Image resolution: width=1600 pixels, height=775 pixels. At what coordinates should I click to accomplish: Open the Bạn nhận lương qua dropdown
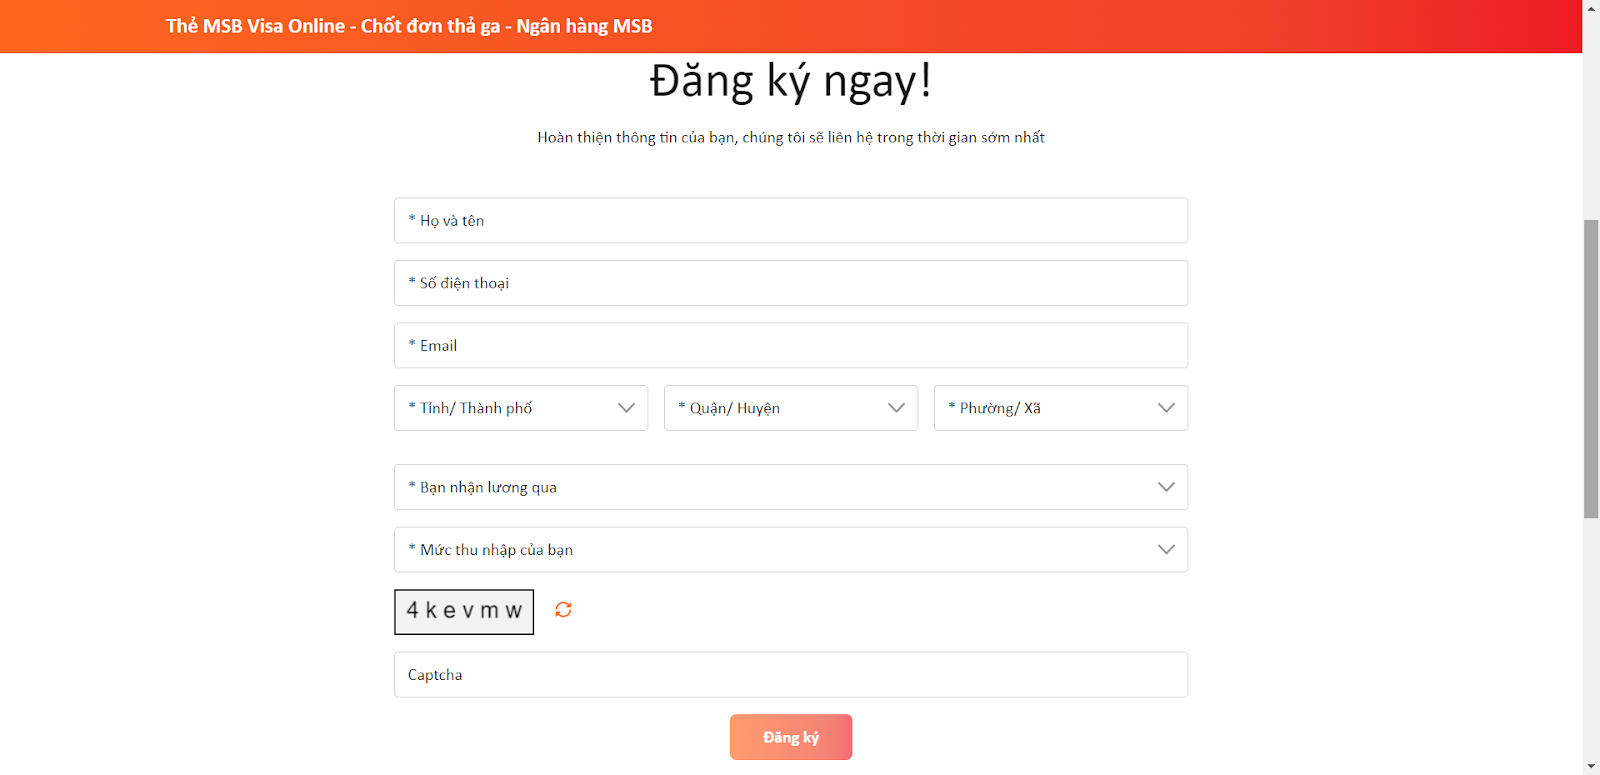(791, 487)
